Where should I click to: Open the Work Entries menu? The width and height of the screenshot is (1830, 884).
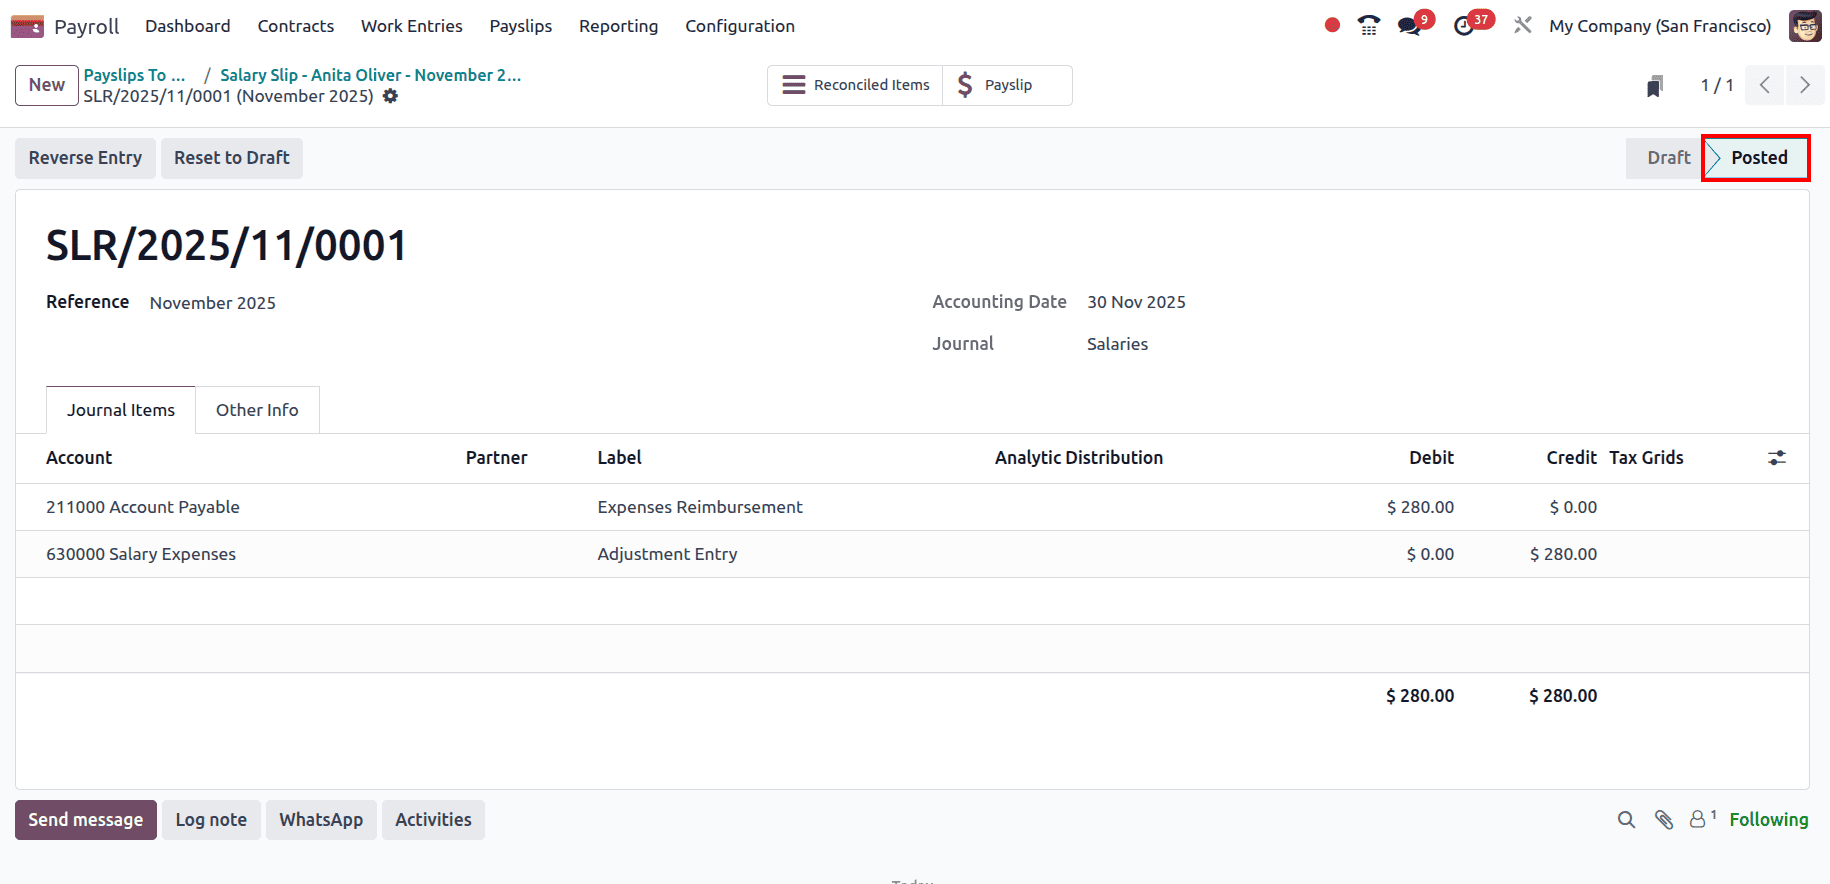[412, 26]
